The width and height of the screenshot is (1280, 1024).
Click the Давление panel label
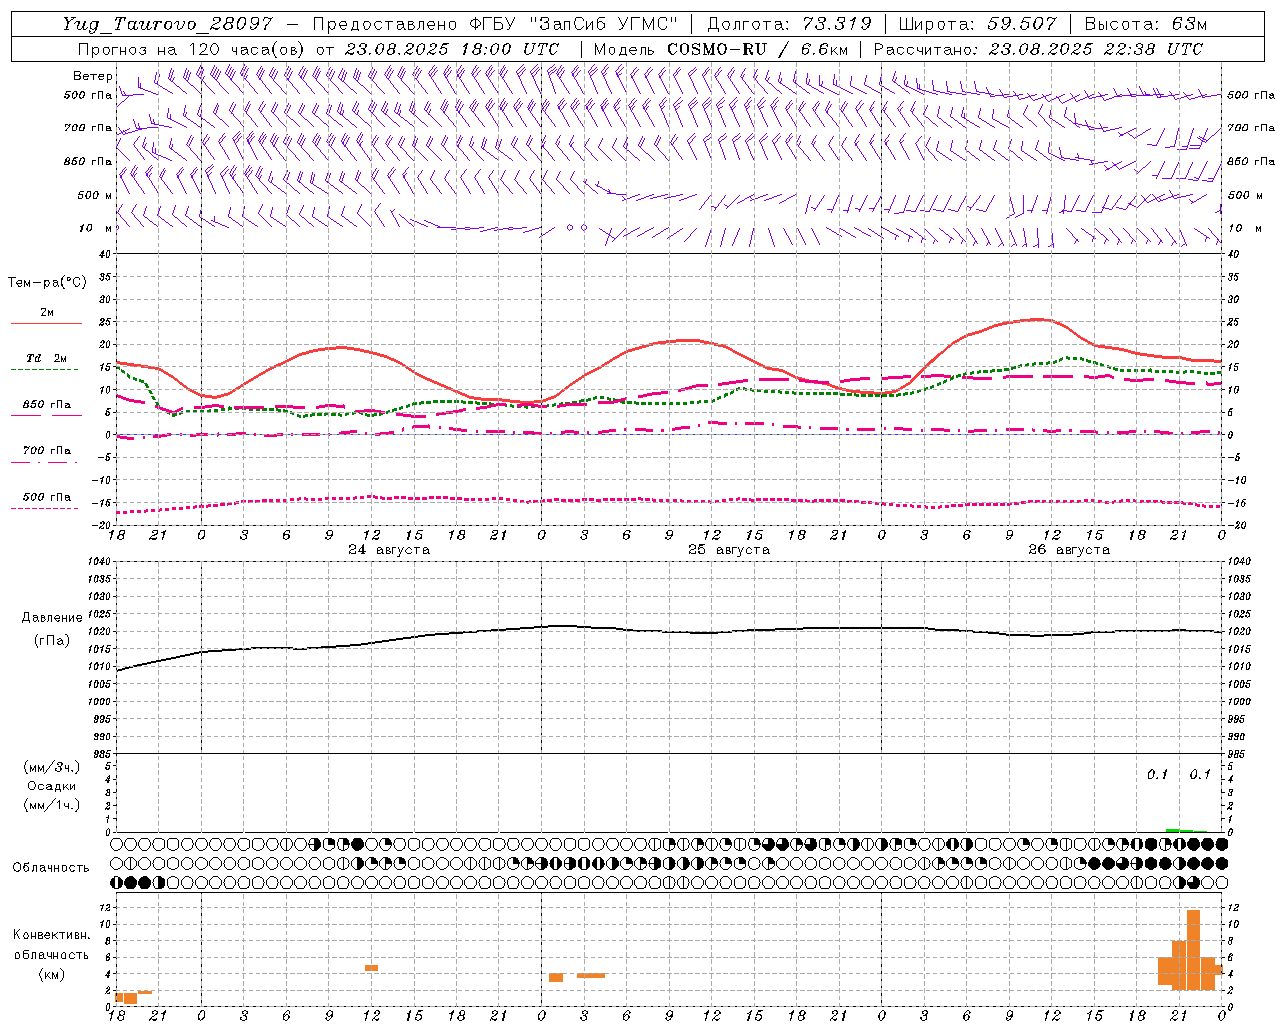click(52, 618)
